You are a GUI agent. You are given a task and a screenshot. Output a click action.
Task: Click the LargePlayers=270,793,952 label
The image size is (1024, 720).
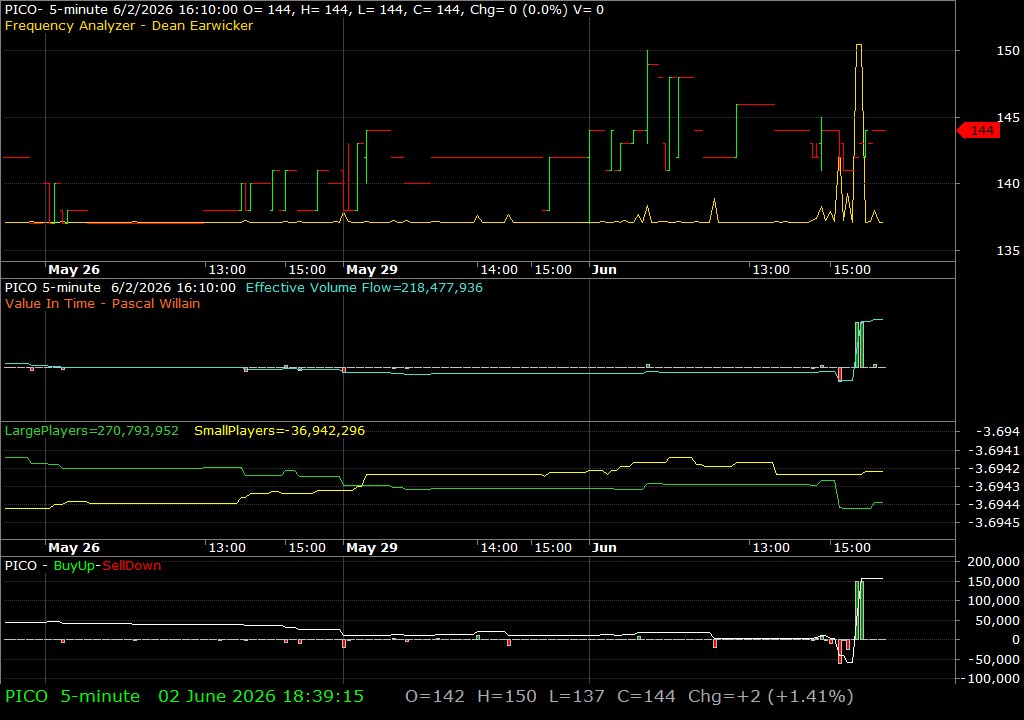91,431
